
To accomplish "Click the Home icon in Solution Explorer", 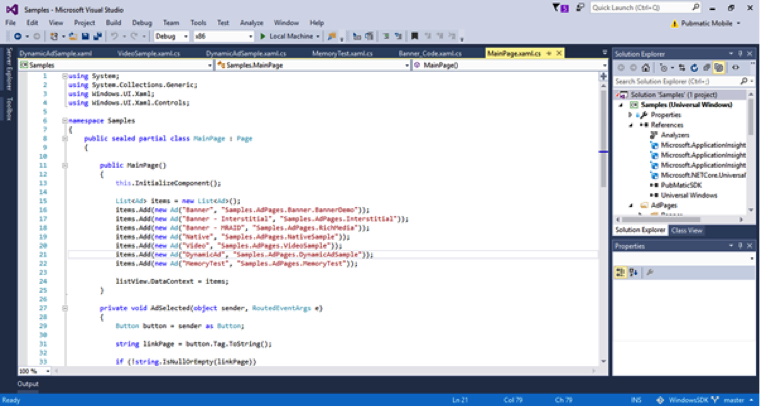I will pyautogui.click(x=645, y=68).
